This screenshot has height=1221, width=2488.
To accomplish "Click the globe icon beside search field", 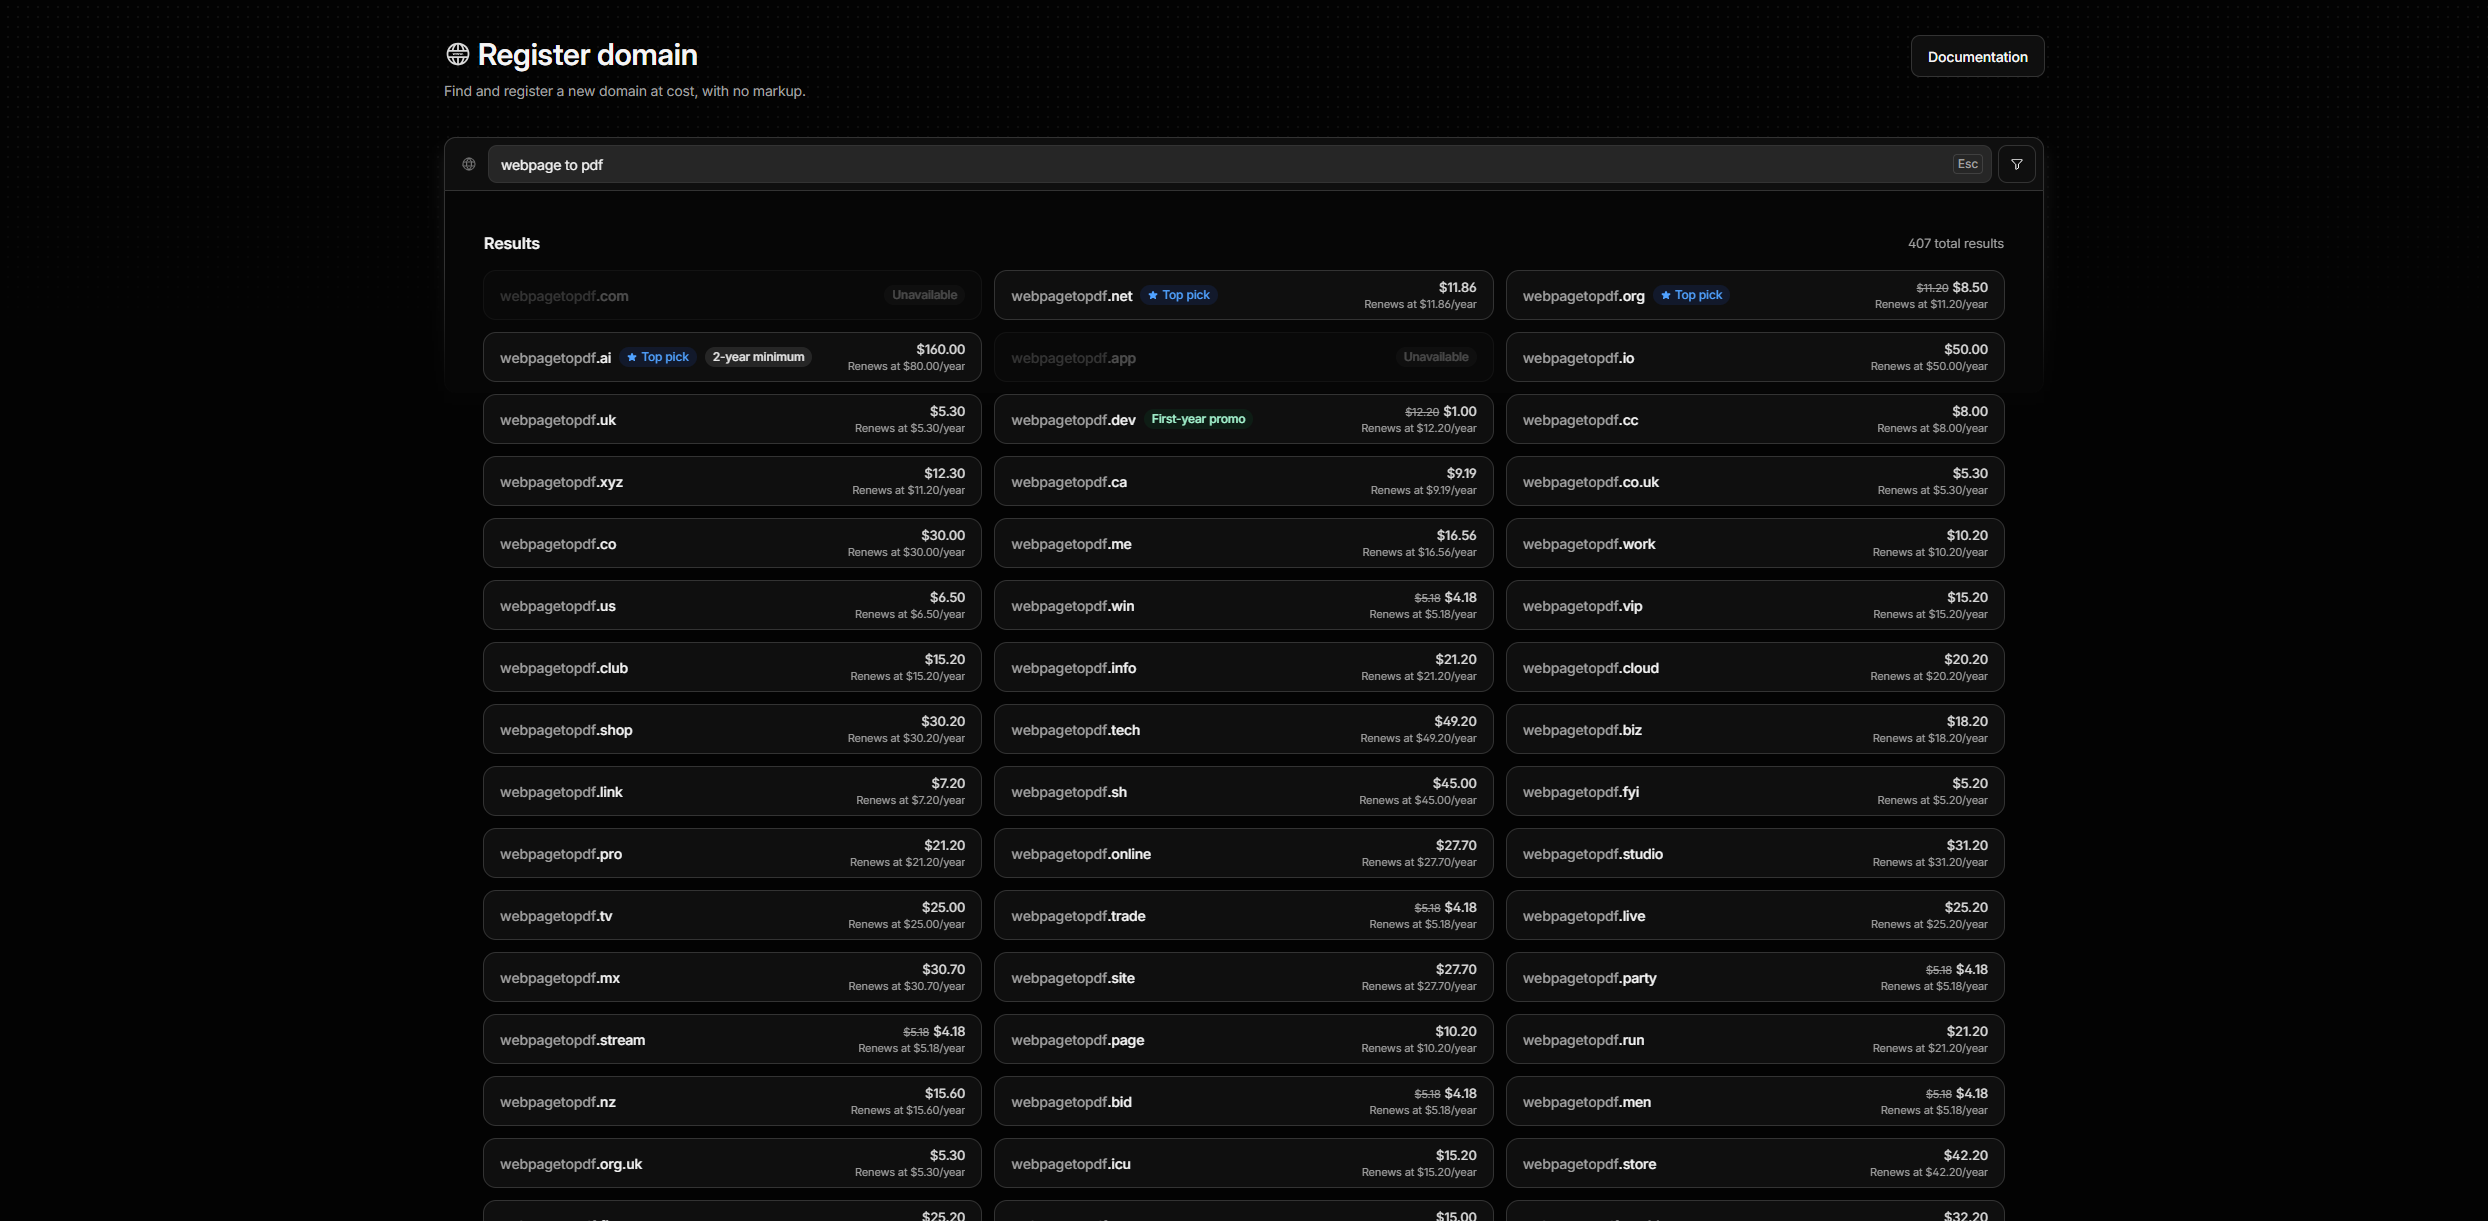I will (x=469, y=164).
